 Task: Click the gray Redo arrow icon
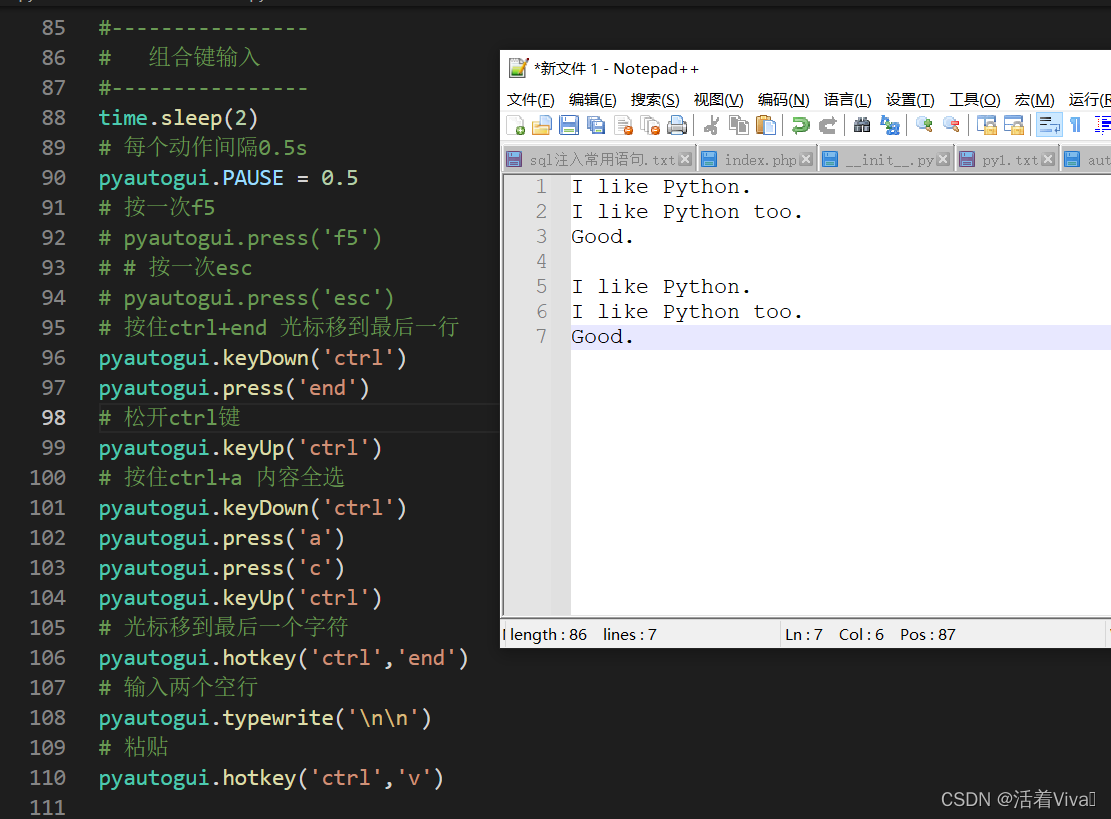(x=827, y=125)
